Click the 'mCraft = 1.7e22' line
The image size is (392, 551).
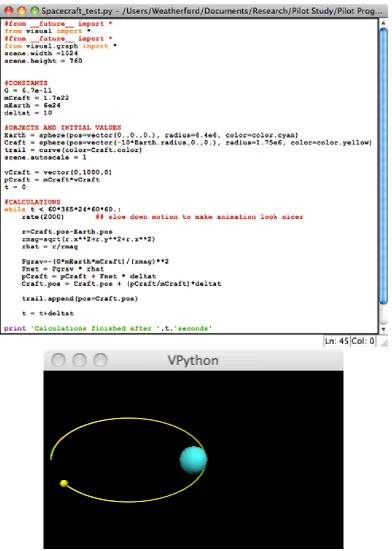37,98
